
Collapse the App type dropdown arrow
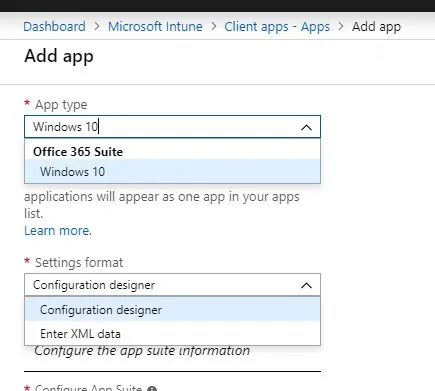pos(306,127)
